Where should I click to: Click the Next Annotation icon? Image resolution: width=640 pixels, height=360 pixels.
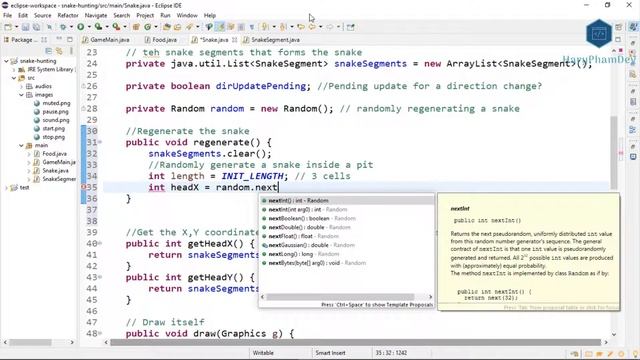coord(265,27)
